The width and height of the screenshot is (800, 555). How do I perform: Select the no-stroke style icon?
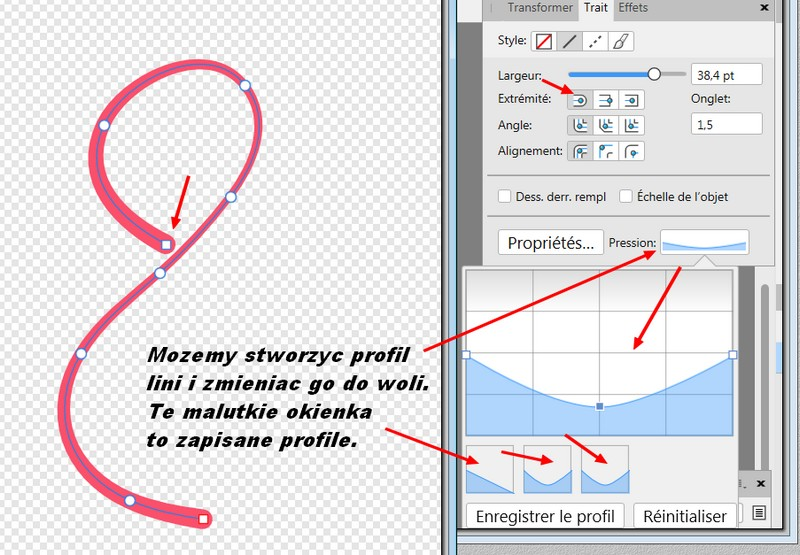click(x=544, y=41)
